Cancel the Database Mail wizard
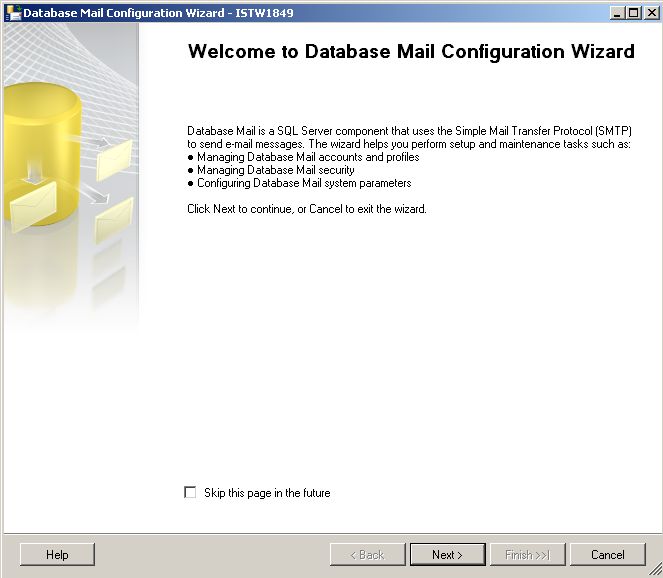 608,554
